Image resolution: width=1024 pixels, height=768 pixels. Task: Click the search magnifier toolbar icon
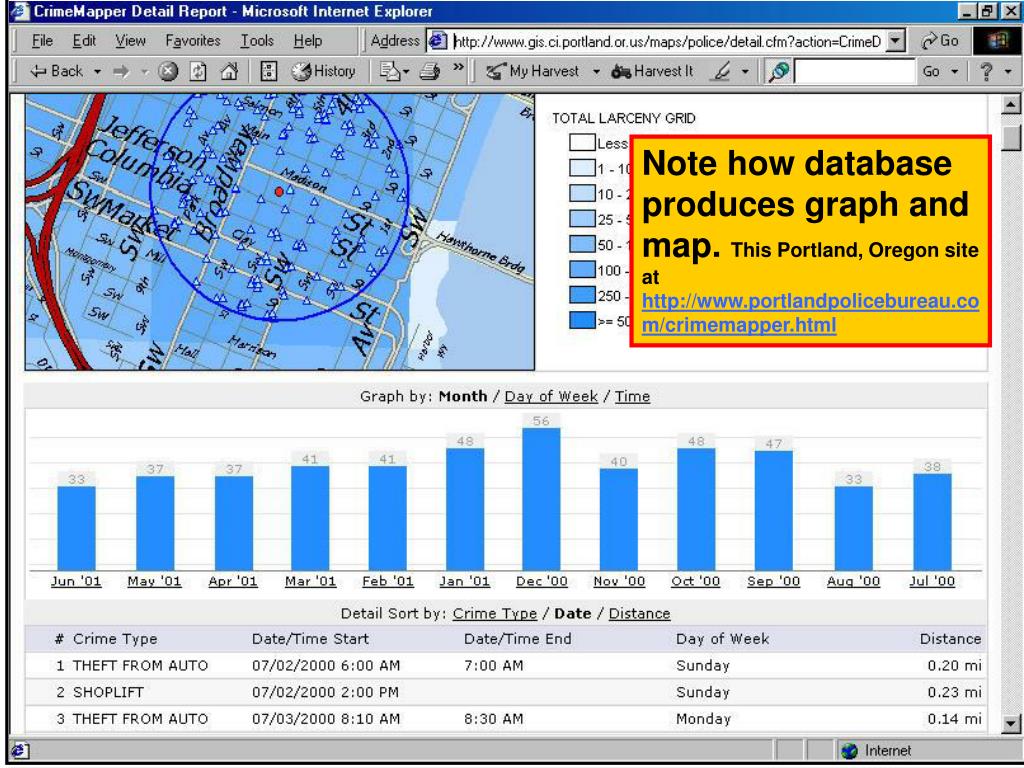[778, 71]
